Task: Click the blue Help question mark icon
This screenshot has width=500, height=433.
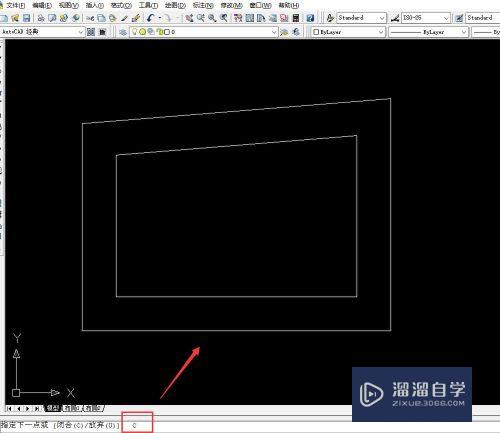Action: 310,18
